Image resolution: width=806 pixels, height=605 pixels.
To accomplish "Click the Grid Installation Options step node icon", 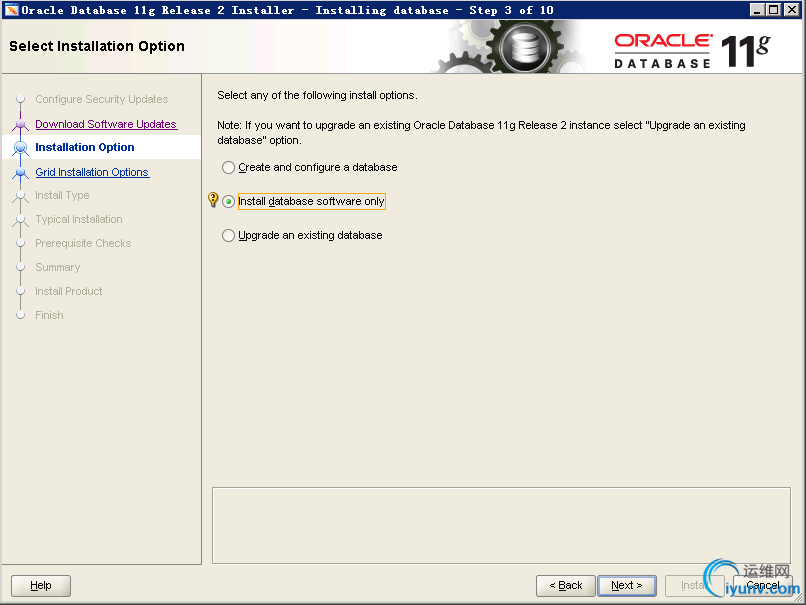I will (21, 173).
